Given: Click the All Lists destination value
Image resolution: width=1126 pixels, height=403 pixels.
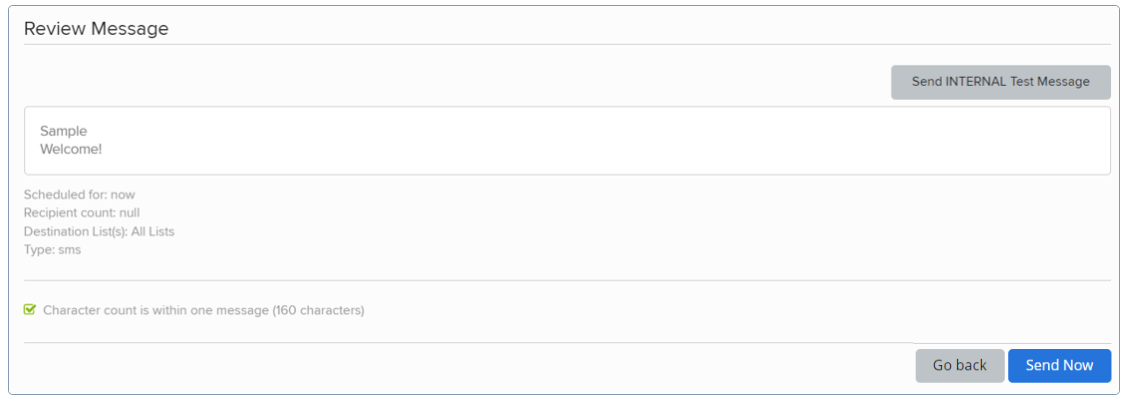Looking at the screenshot, I should point(153,231).
